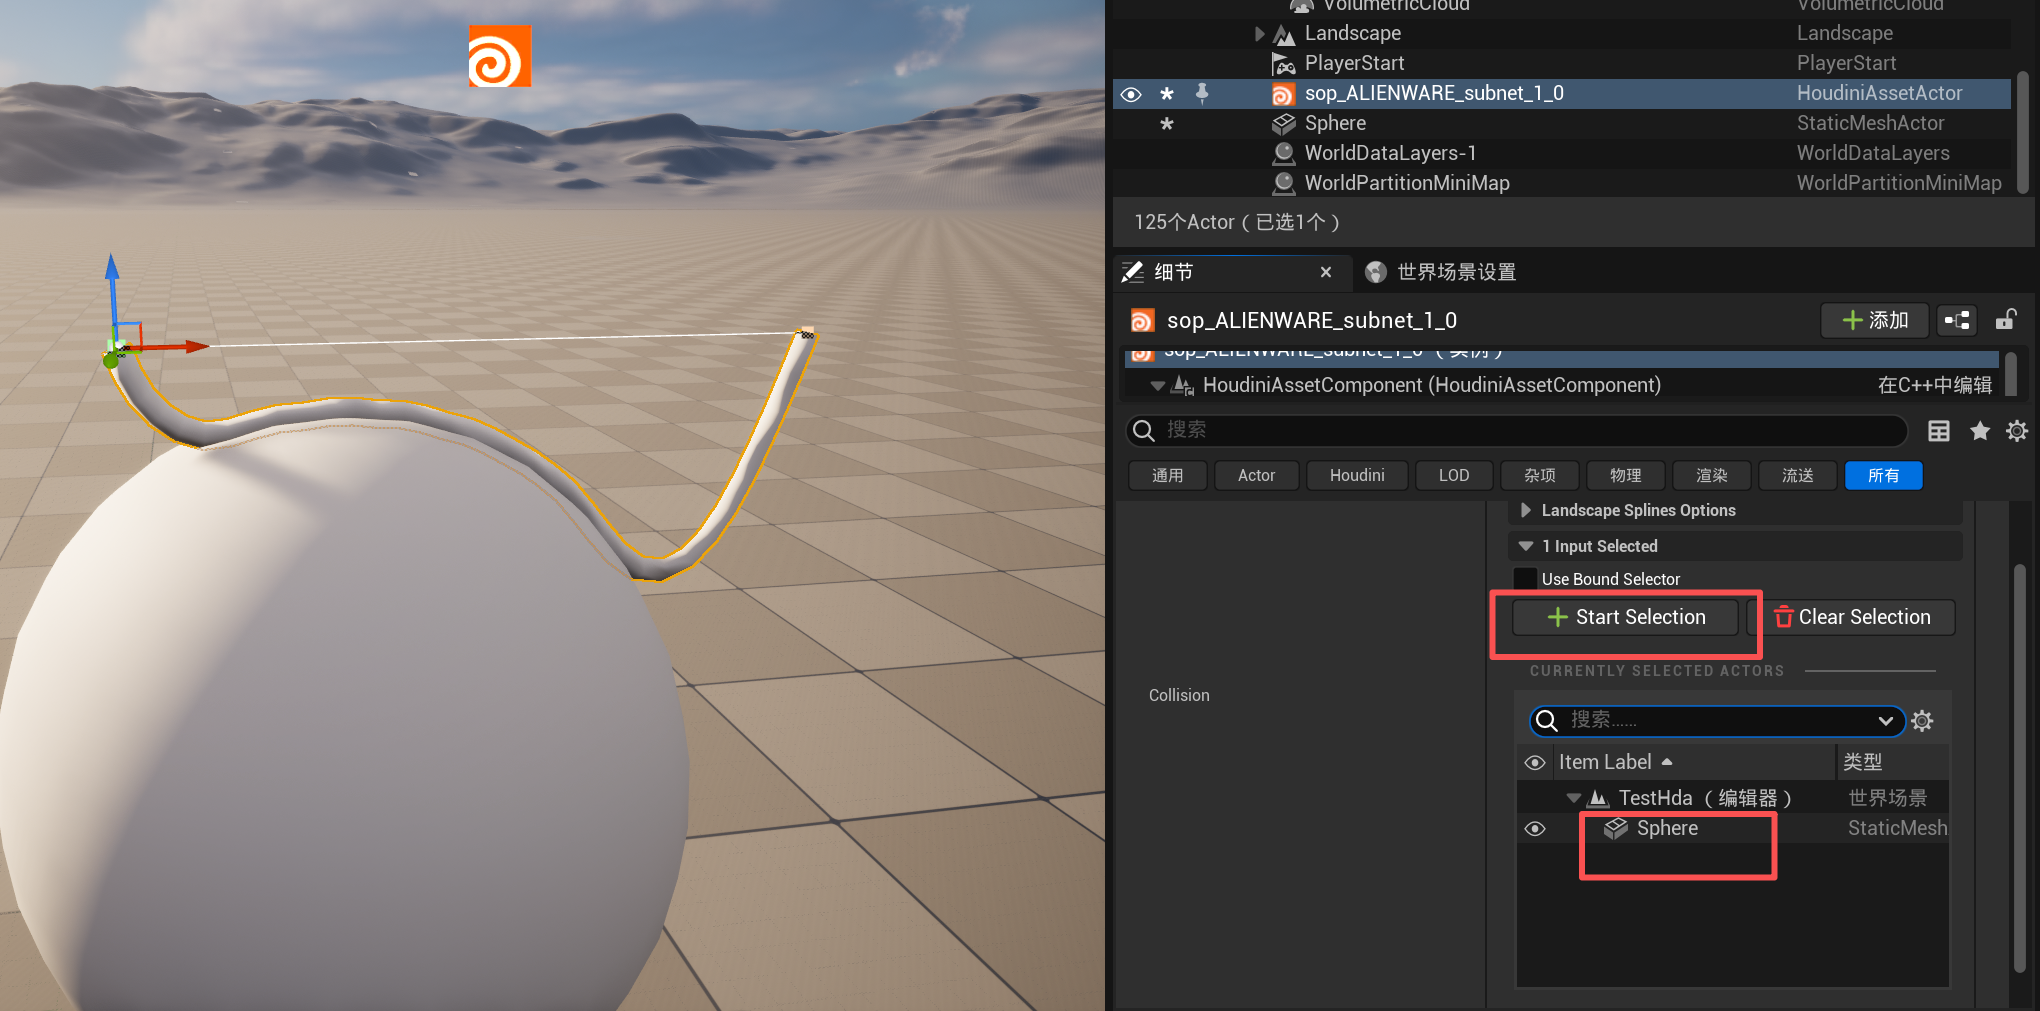Click the details 搜索 search field

(1517, 430)
